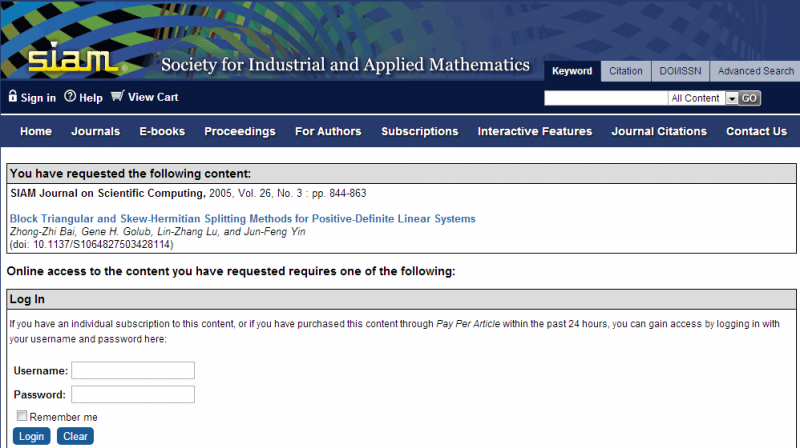800x448 pixels.
Task: Click the doi: 10.1137/S1064827503428114 text
Action: [91, 244]
